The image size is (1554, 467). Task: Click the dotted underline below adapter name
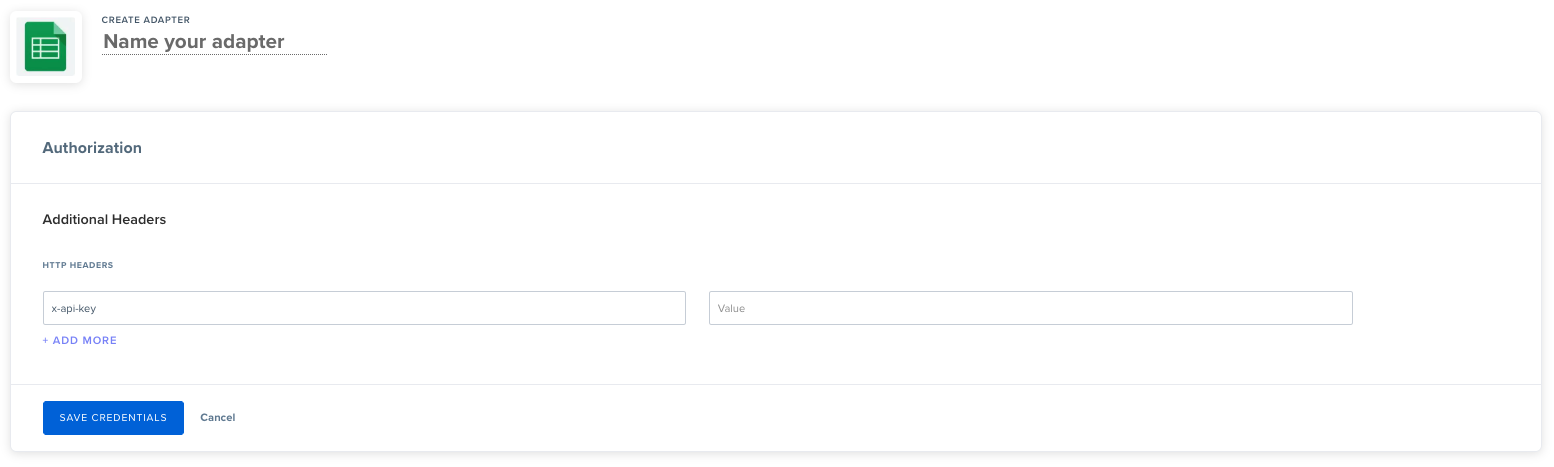click(214, 55)
